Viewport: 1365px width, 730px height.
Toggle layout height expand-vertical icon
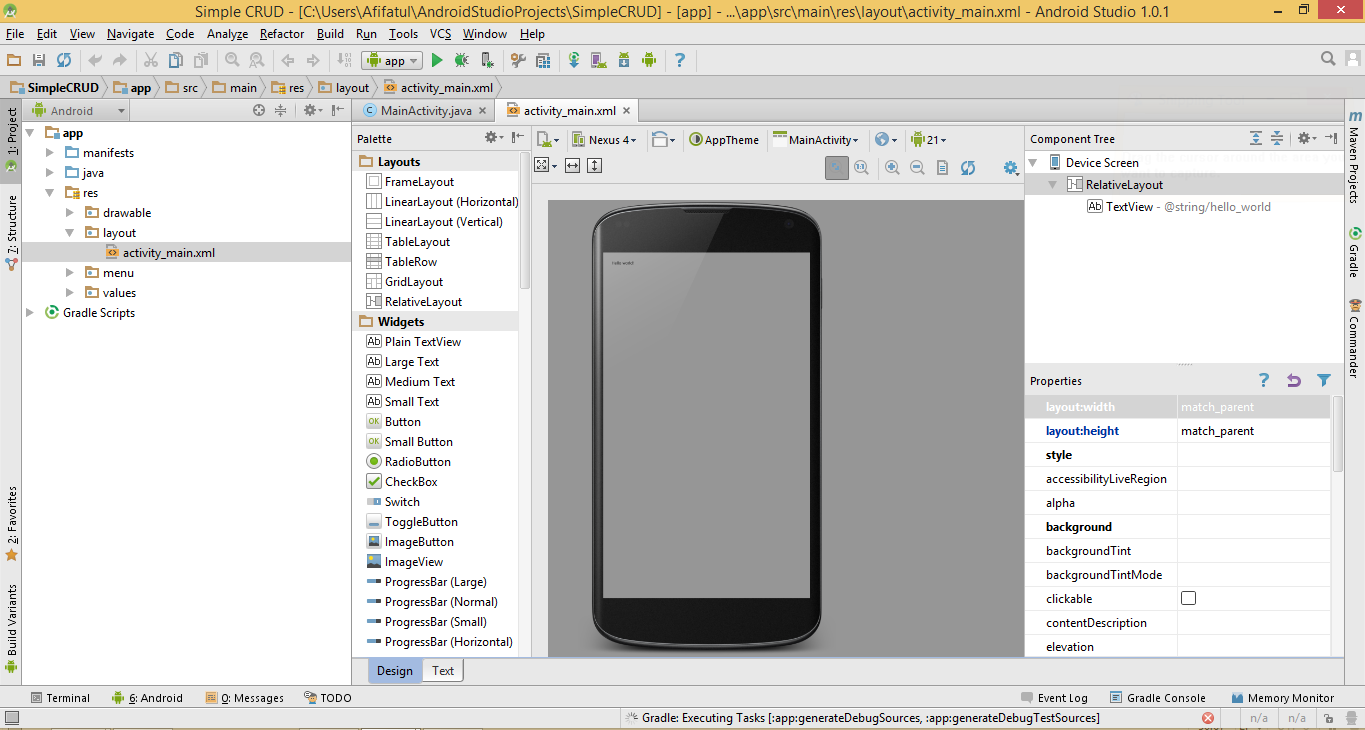(x=595, y=165)
